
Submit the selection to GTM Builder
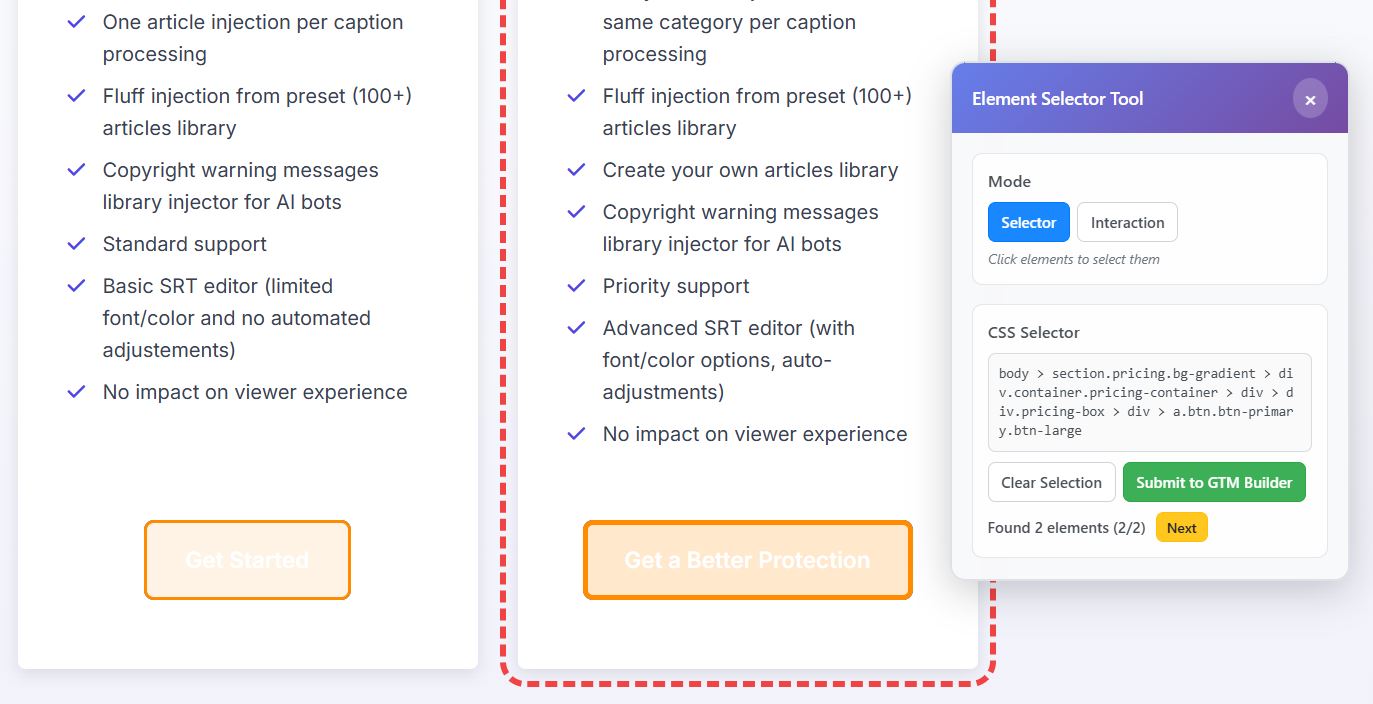tap(1214, 482)
